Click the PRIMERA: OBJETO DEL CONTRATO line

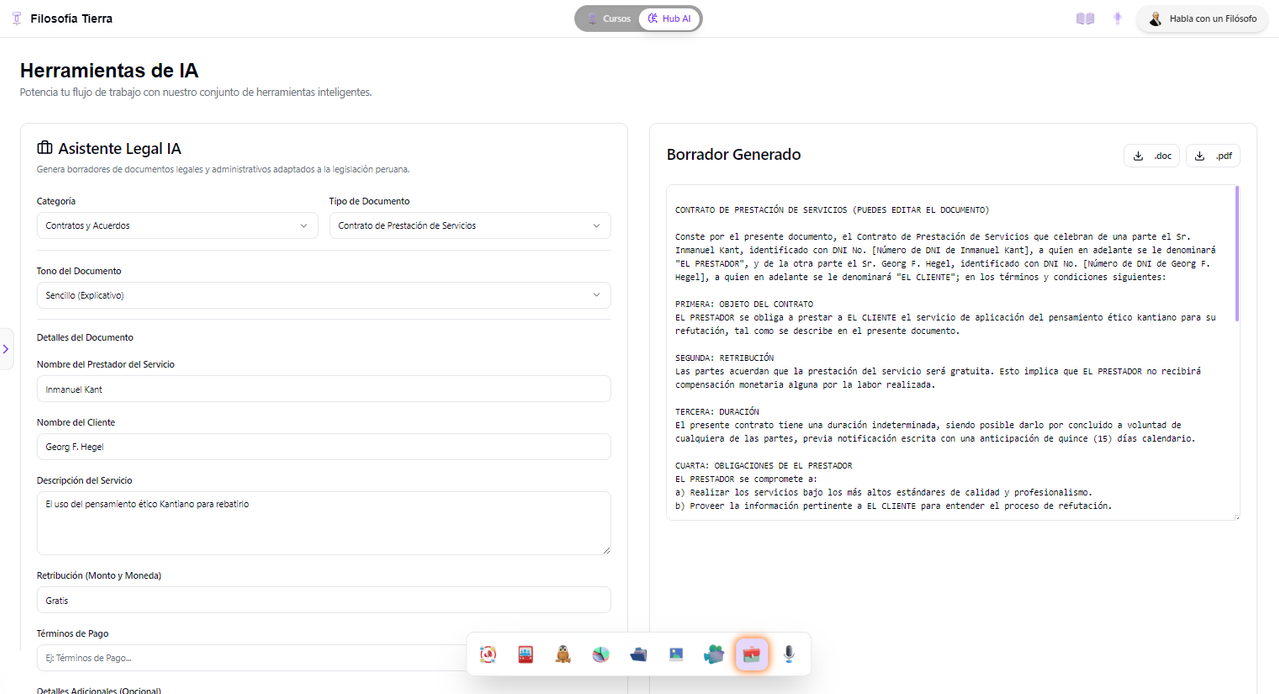744,304
